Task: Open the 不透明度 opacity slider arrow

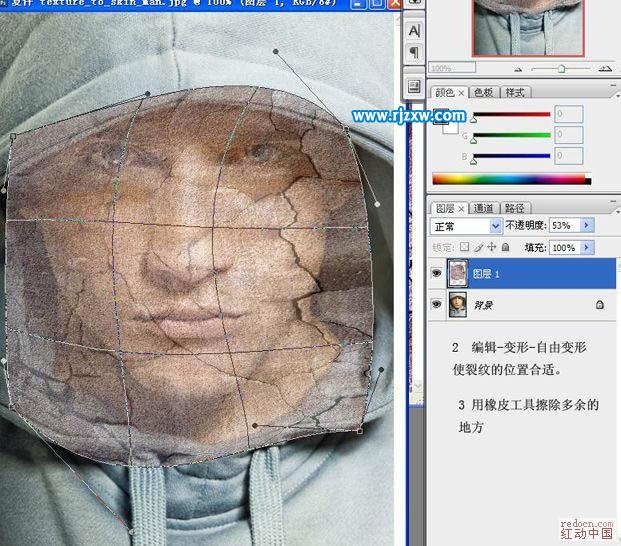Action: (x=587, y=225)
